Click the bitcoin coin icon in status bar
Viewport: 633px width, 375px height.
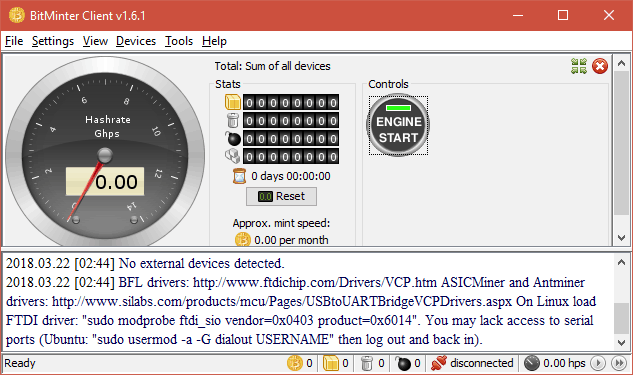point(295,363)
